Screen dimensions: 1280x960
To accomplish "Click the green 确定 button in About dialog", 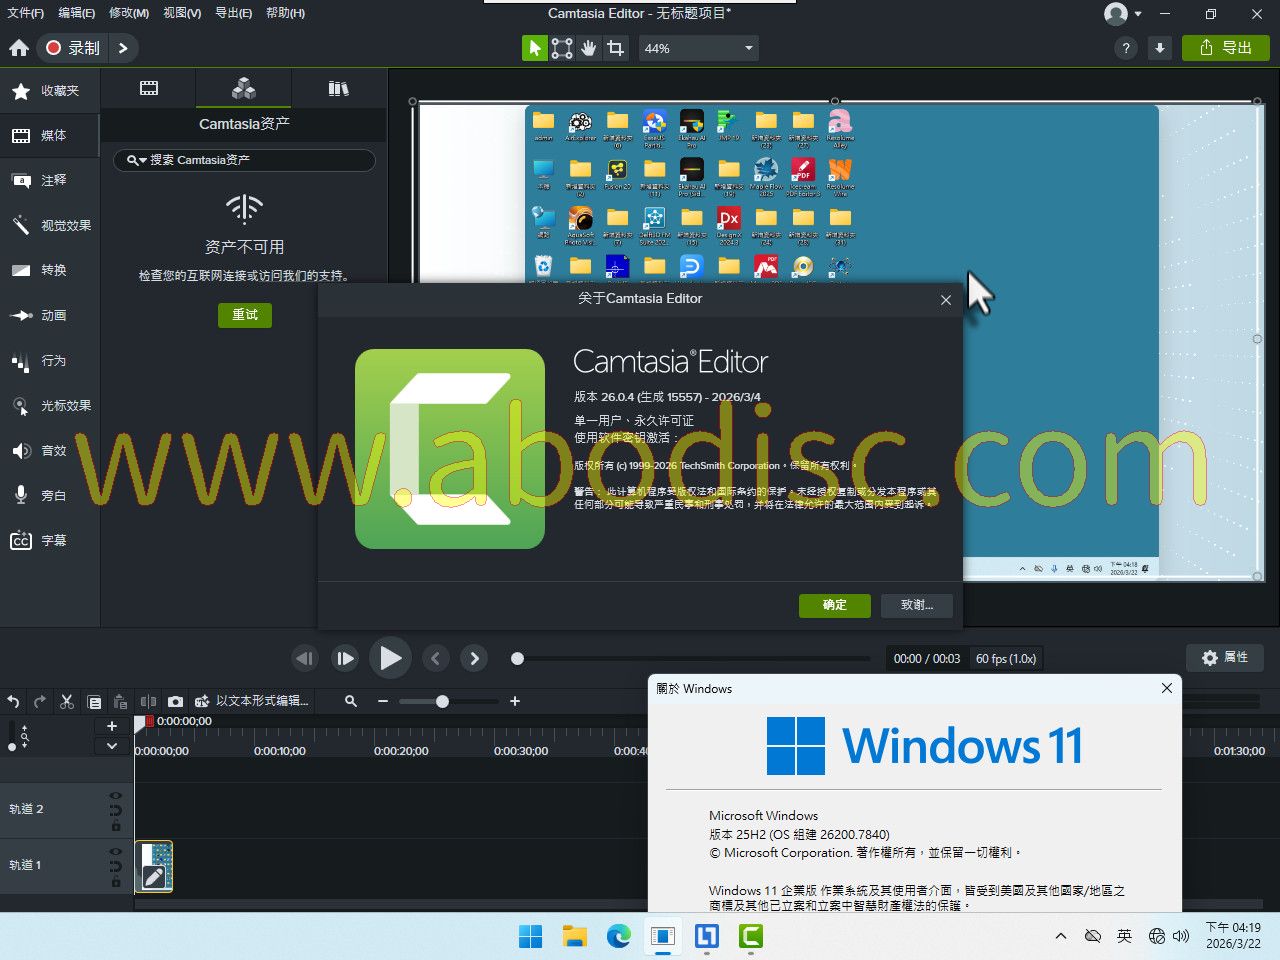I will coord(834,605).
